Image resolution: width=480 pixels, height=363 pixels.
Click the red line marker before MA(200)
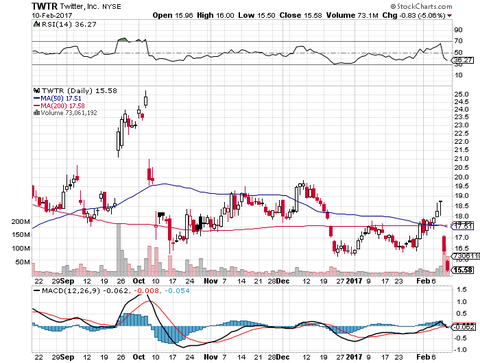[x=36, y=106]
